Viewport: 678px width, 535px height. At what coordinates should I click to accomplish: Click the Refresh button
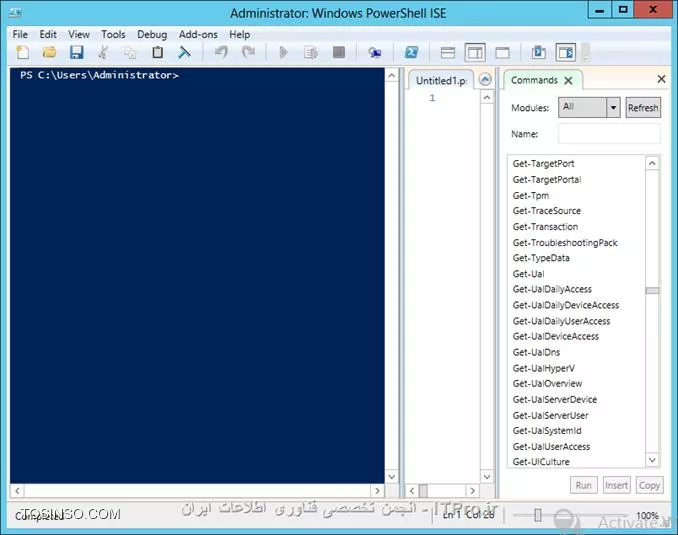click(x=643, y=107)
